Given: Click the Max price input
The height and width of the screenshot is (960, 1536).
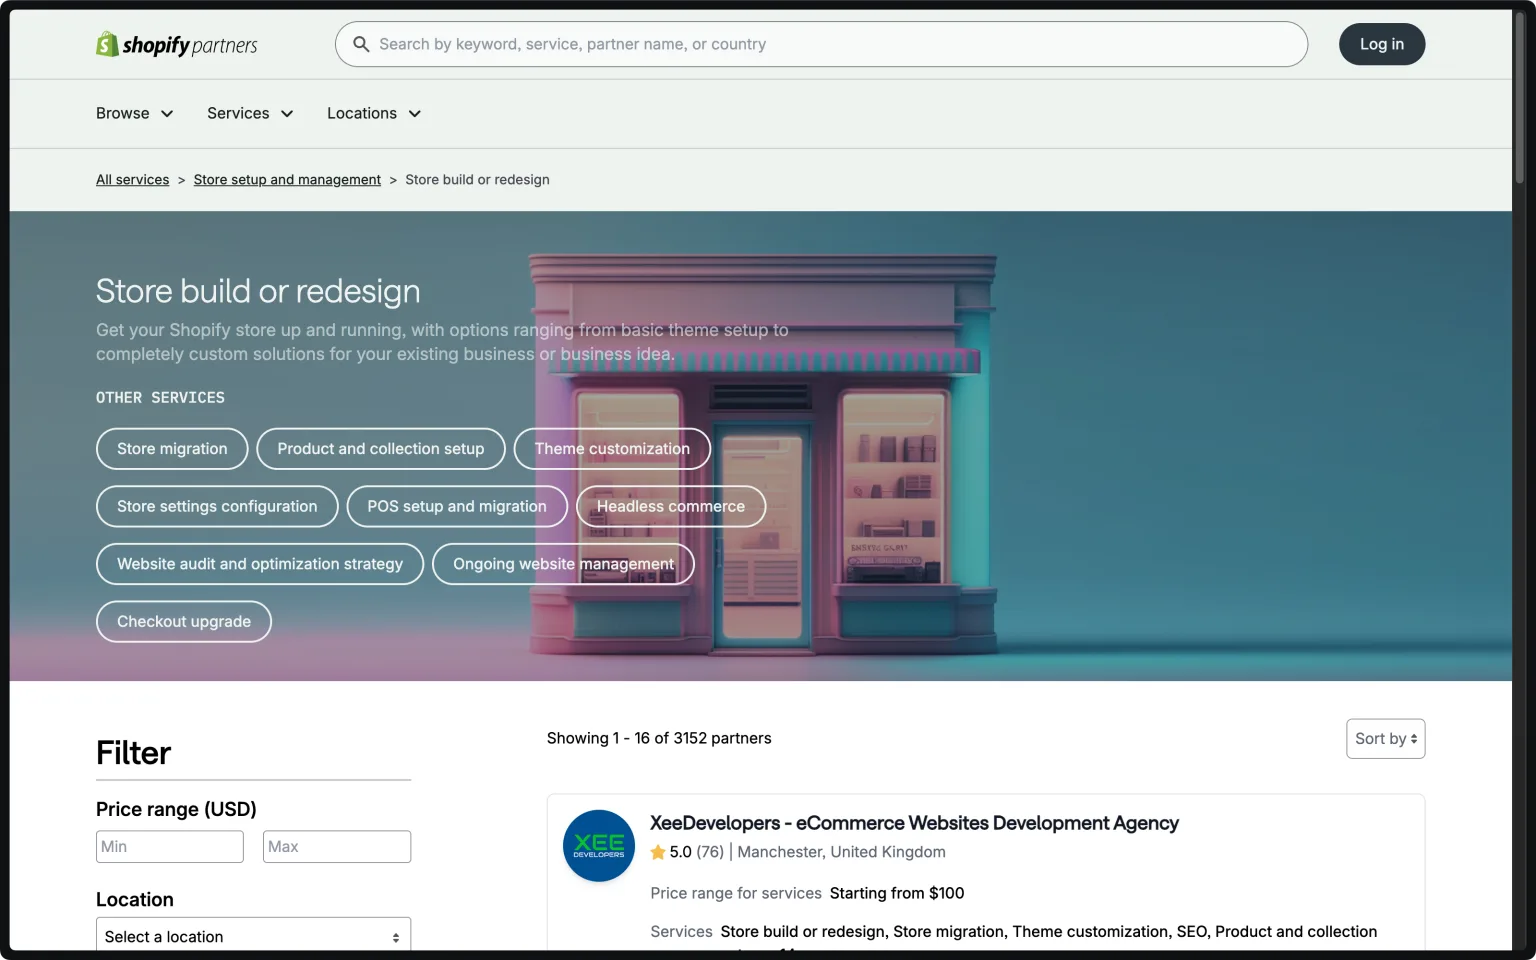Looking at the screenshot, I should (337, 847).
